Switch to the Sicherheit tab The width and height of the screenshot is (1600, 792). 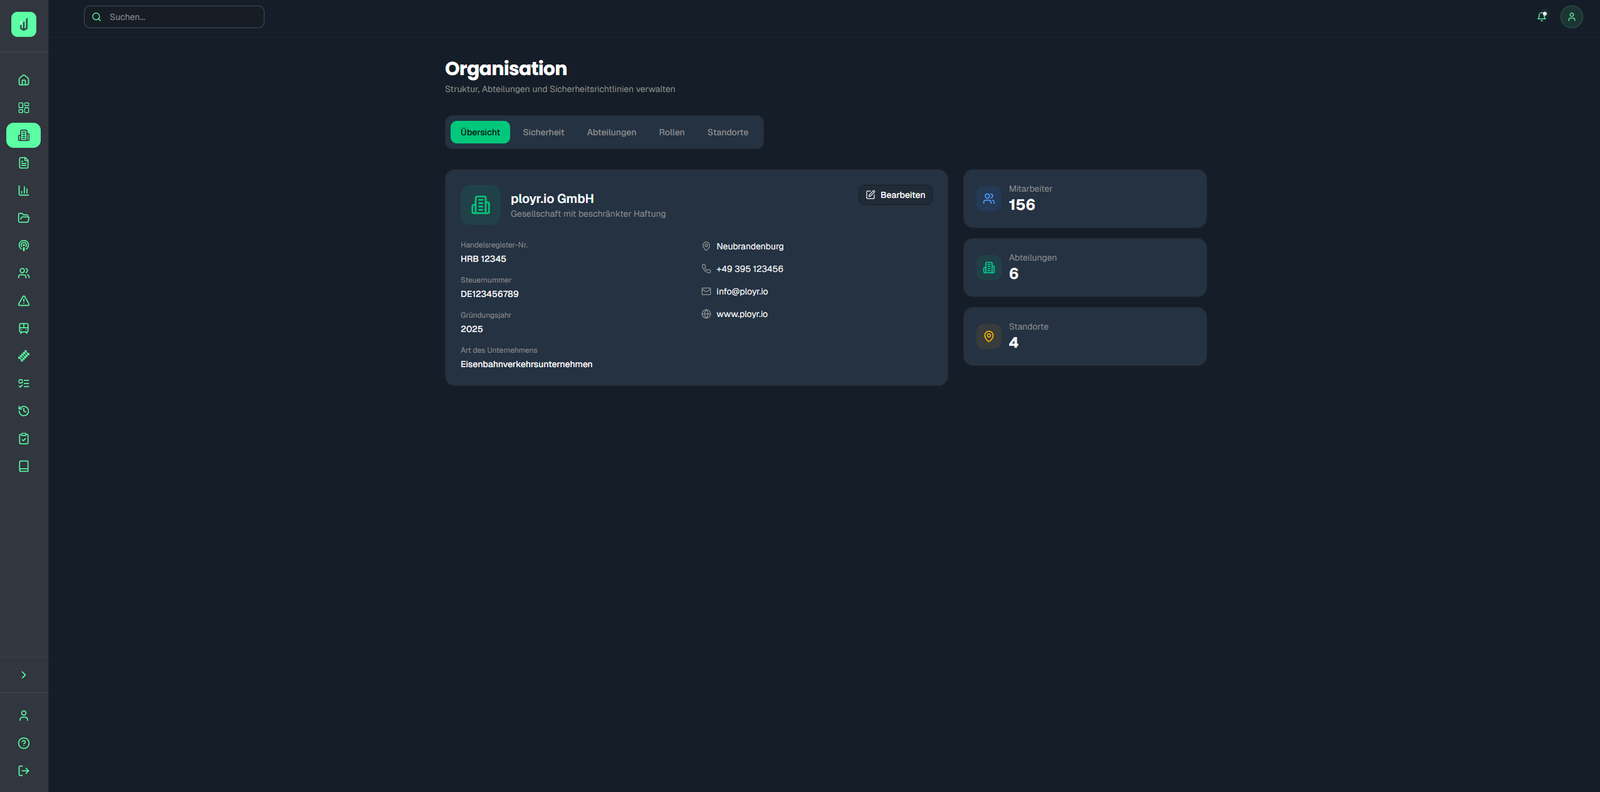point(543,132)
